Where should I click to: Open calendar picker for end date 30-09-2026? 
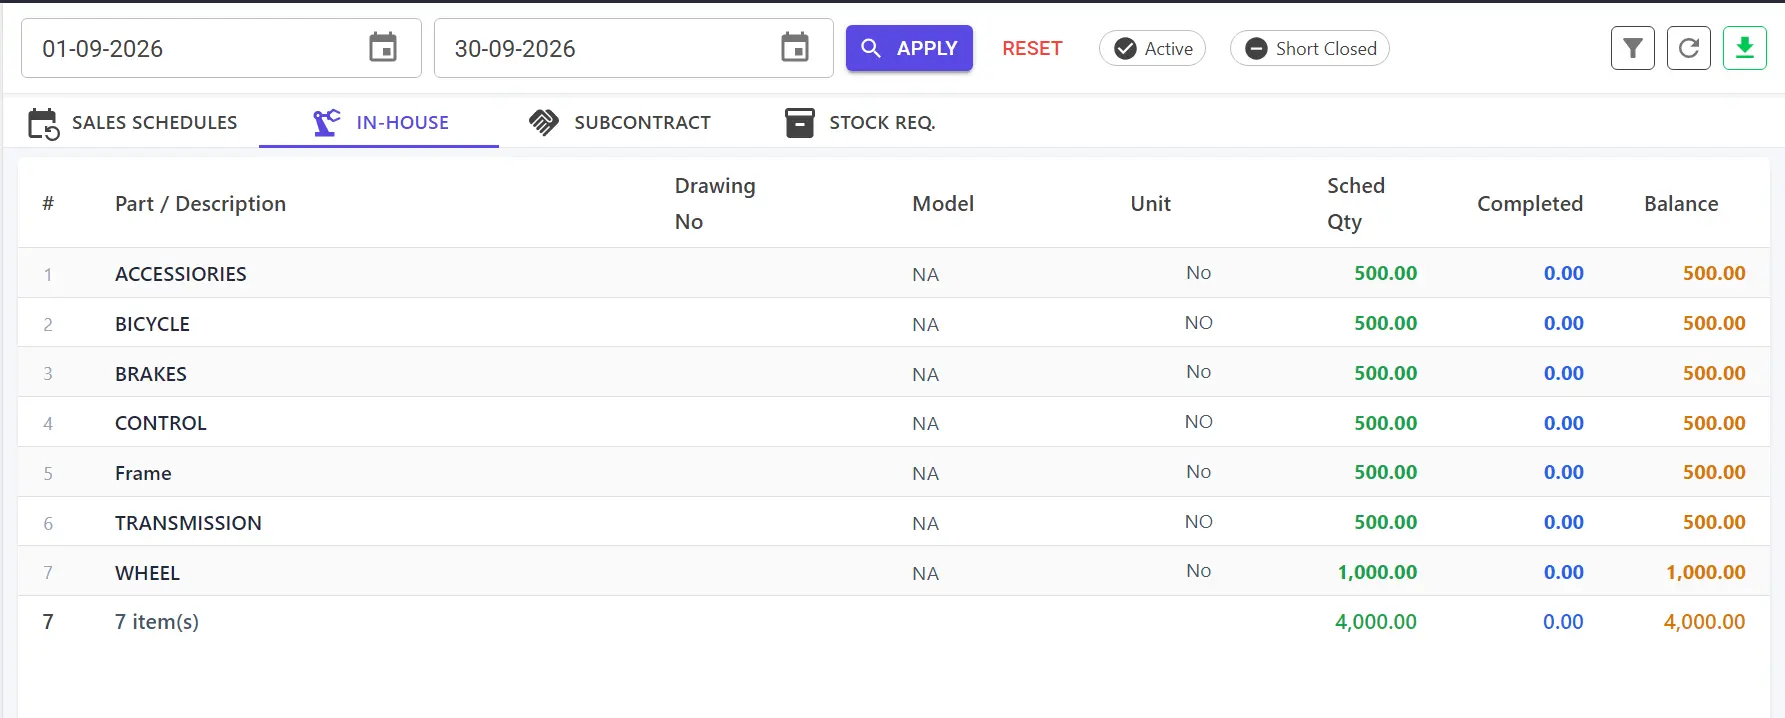coord(795,48)
